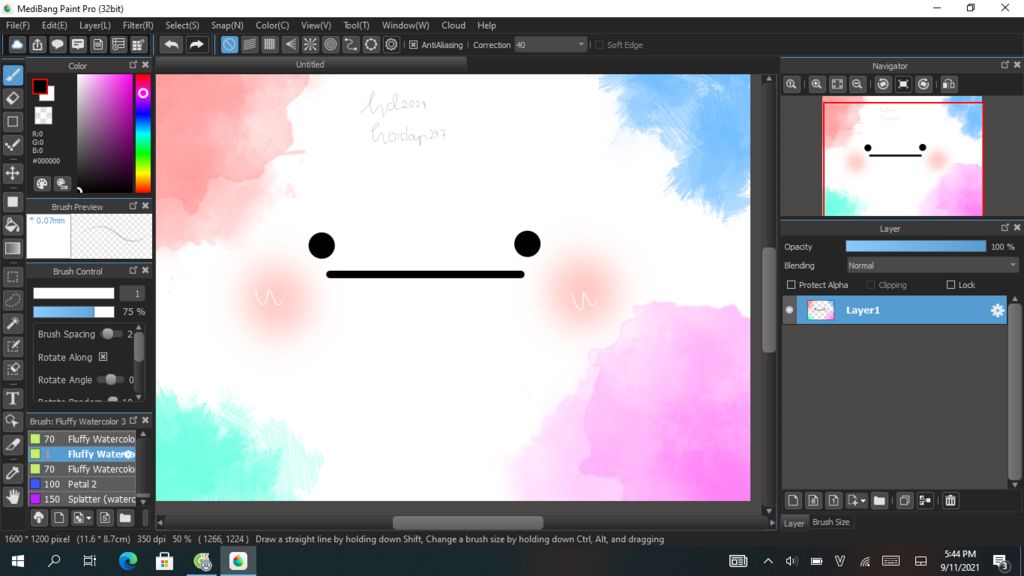Open the File menu

coord(18,25)
